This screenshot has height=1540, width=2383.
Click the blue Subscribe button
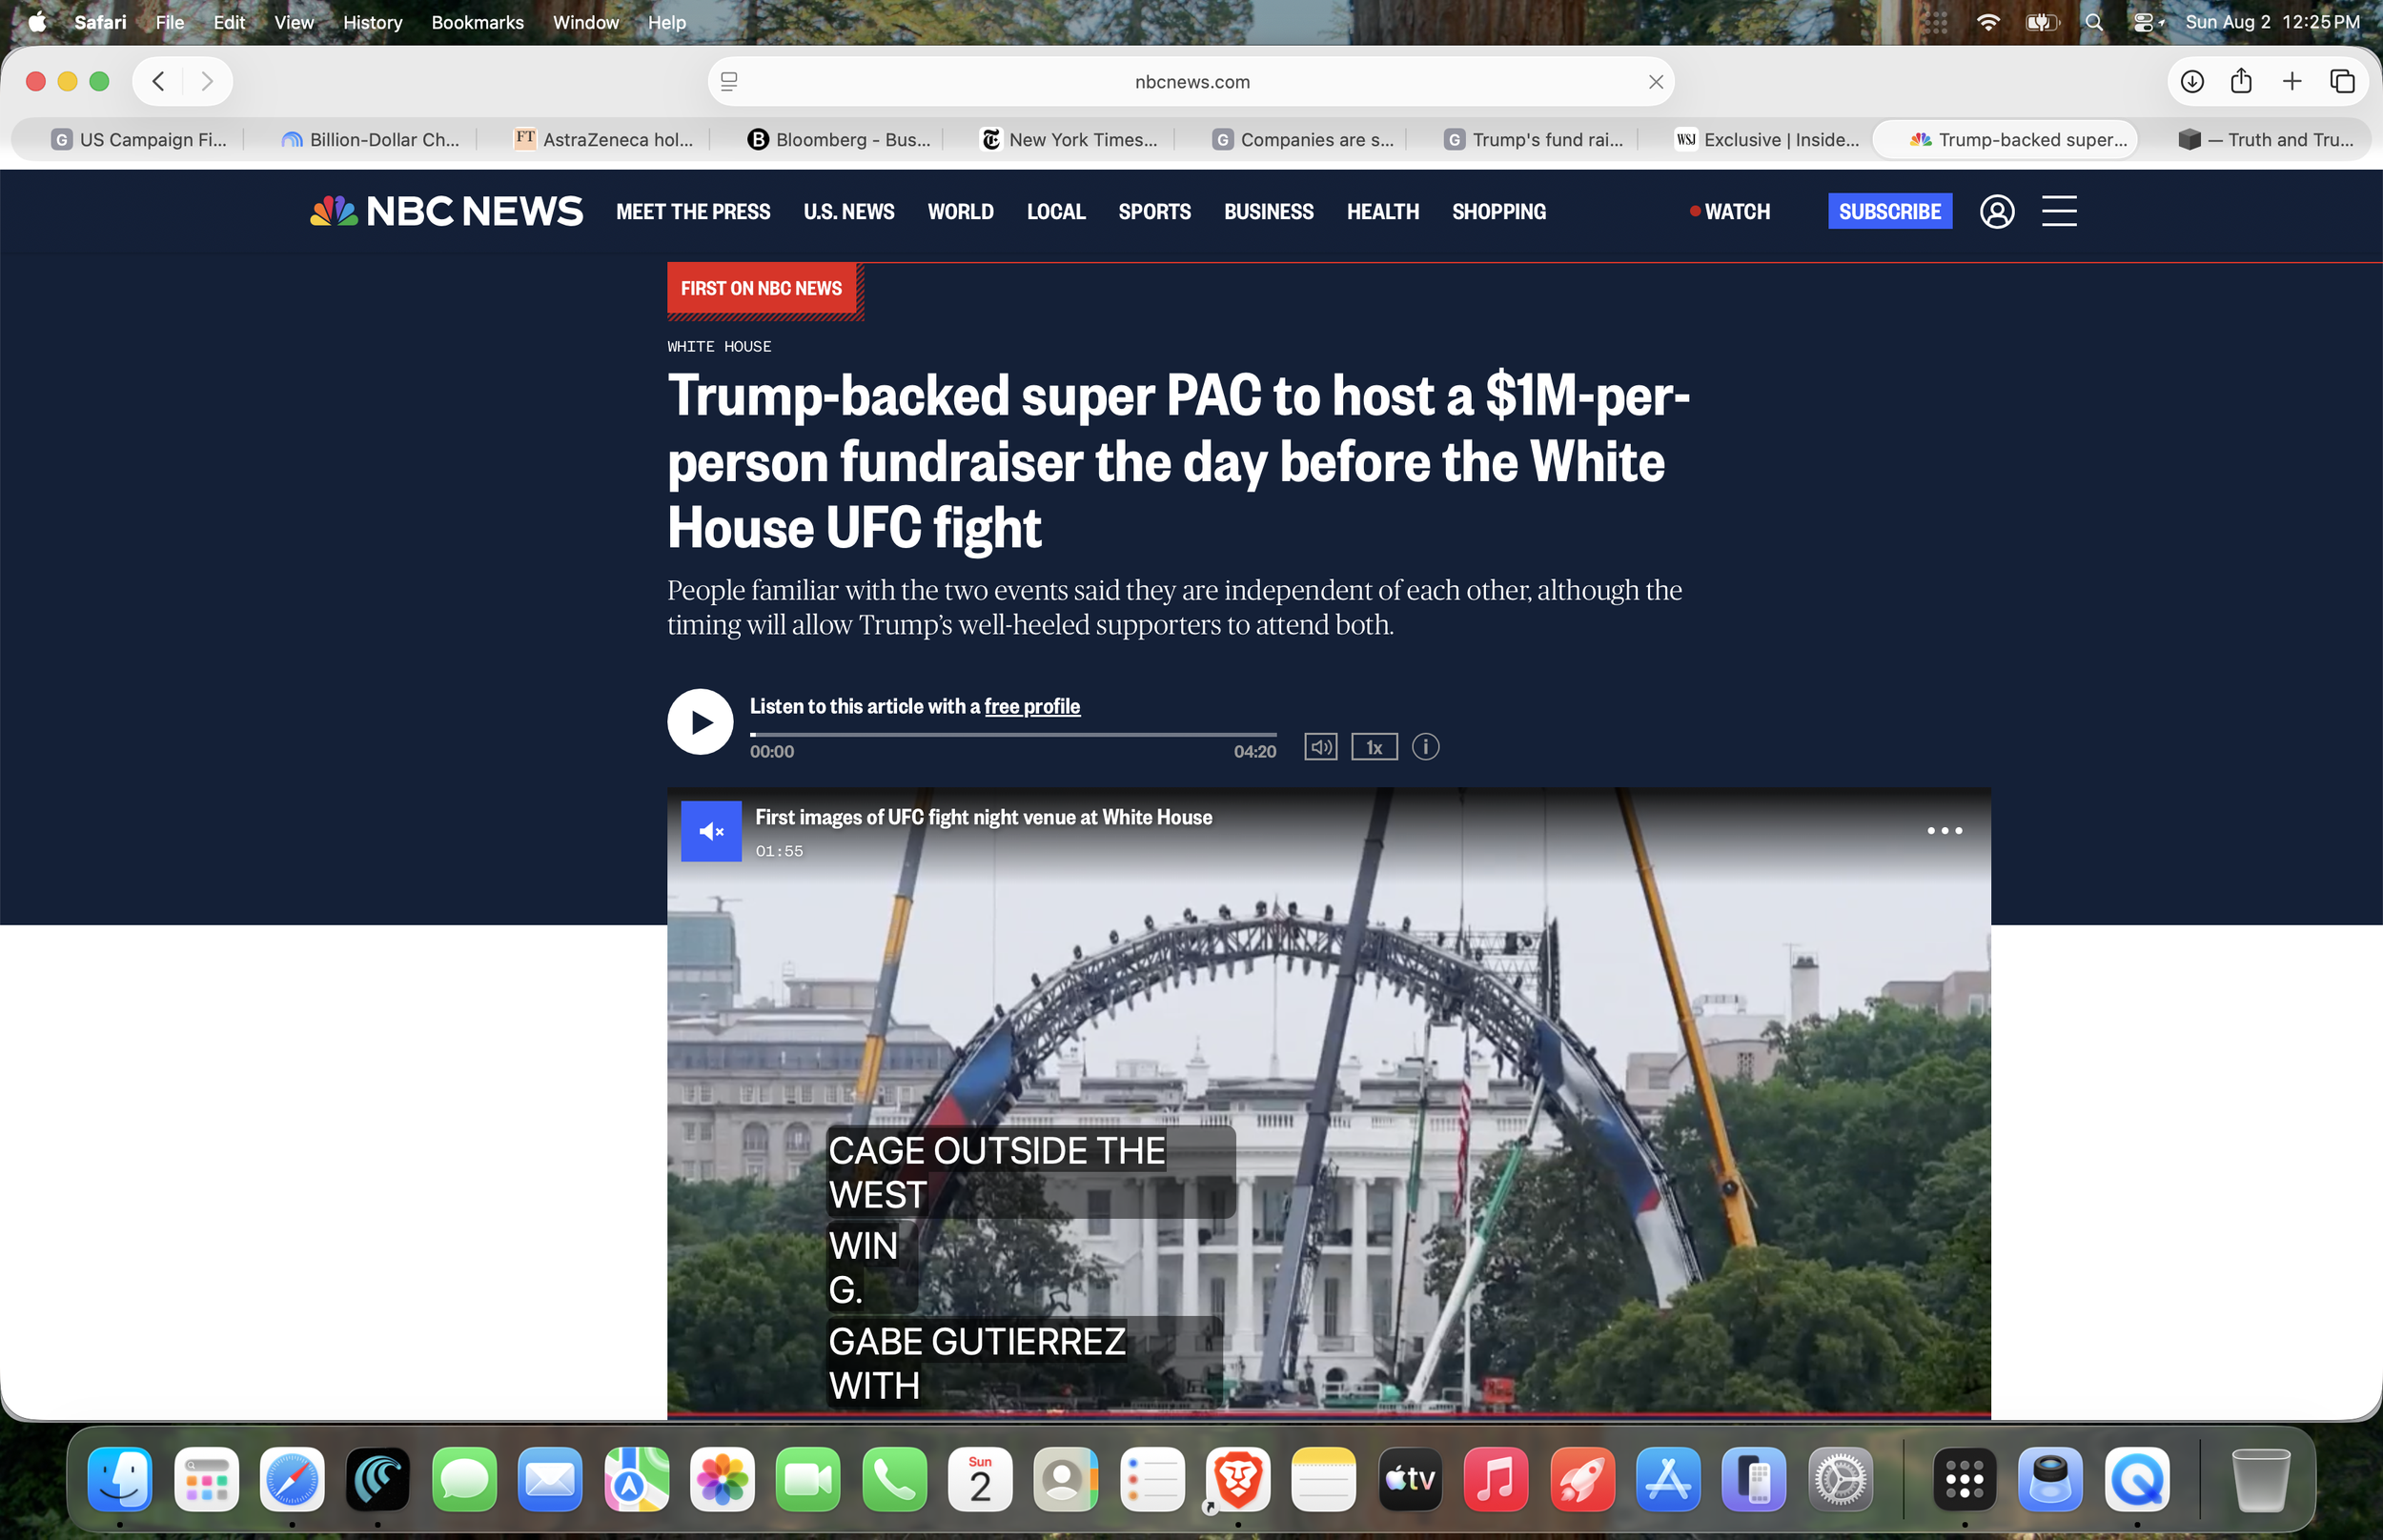[x=1889, y=211]
